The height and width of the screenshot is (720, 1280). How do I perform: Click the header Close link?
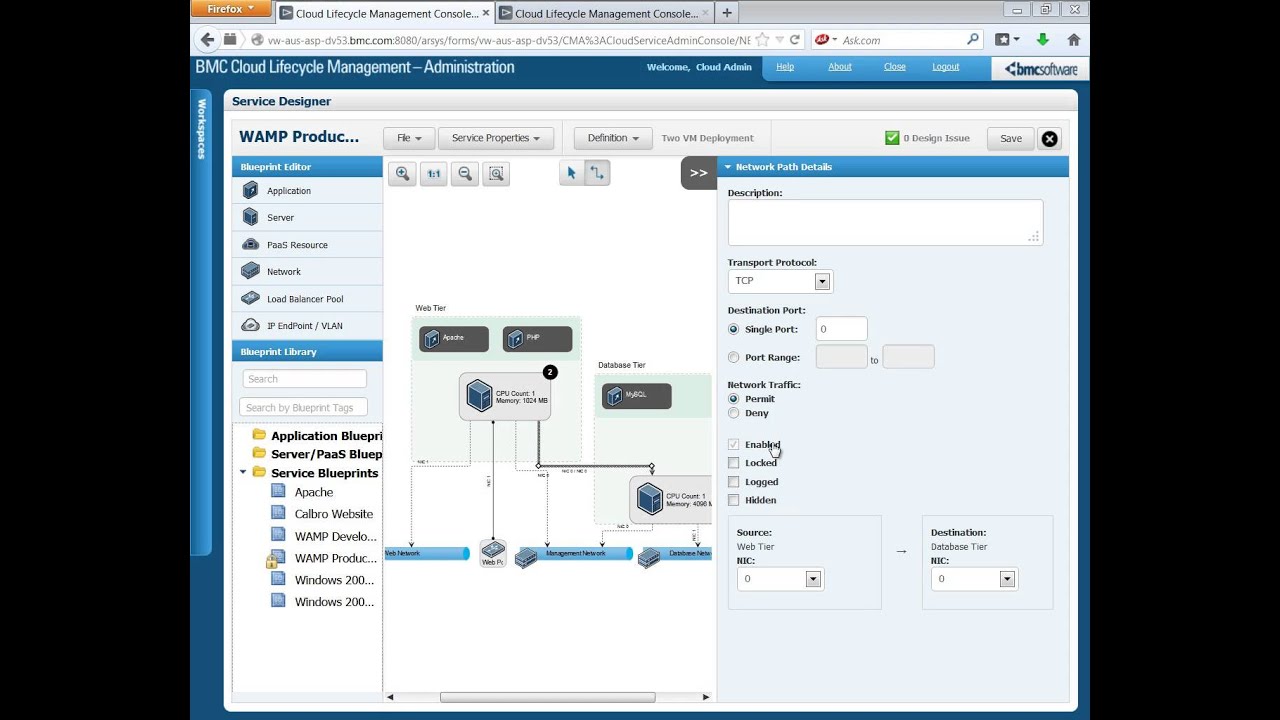pyautogui.click(x=895, y=67)
